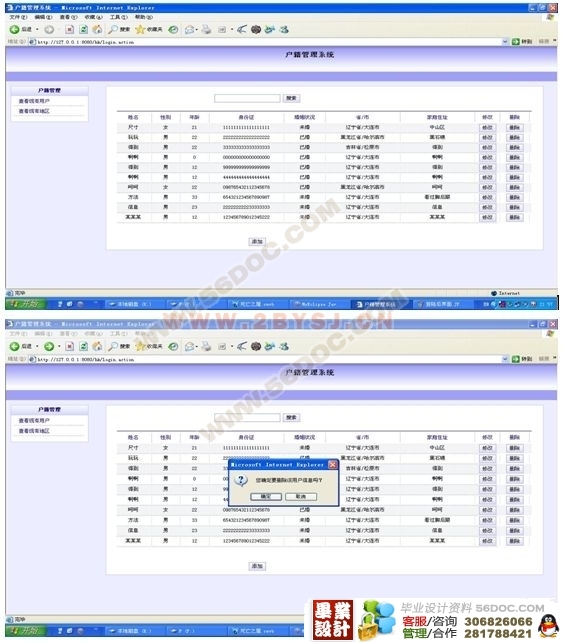Click Home icon in upper browser toolbar
The image size is (564, 642).
point(97,29)
